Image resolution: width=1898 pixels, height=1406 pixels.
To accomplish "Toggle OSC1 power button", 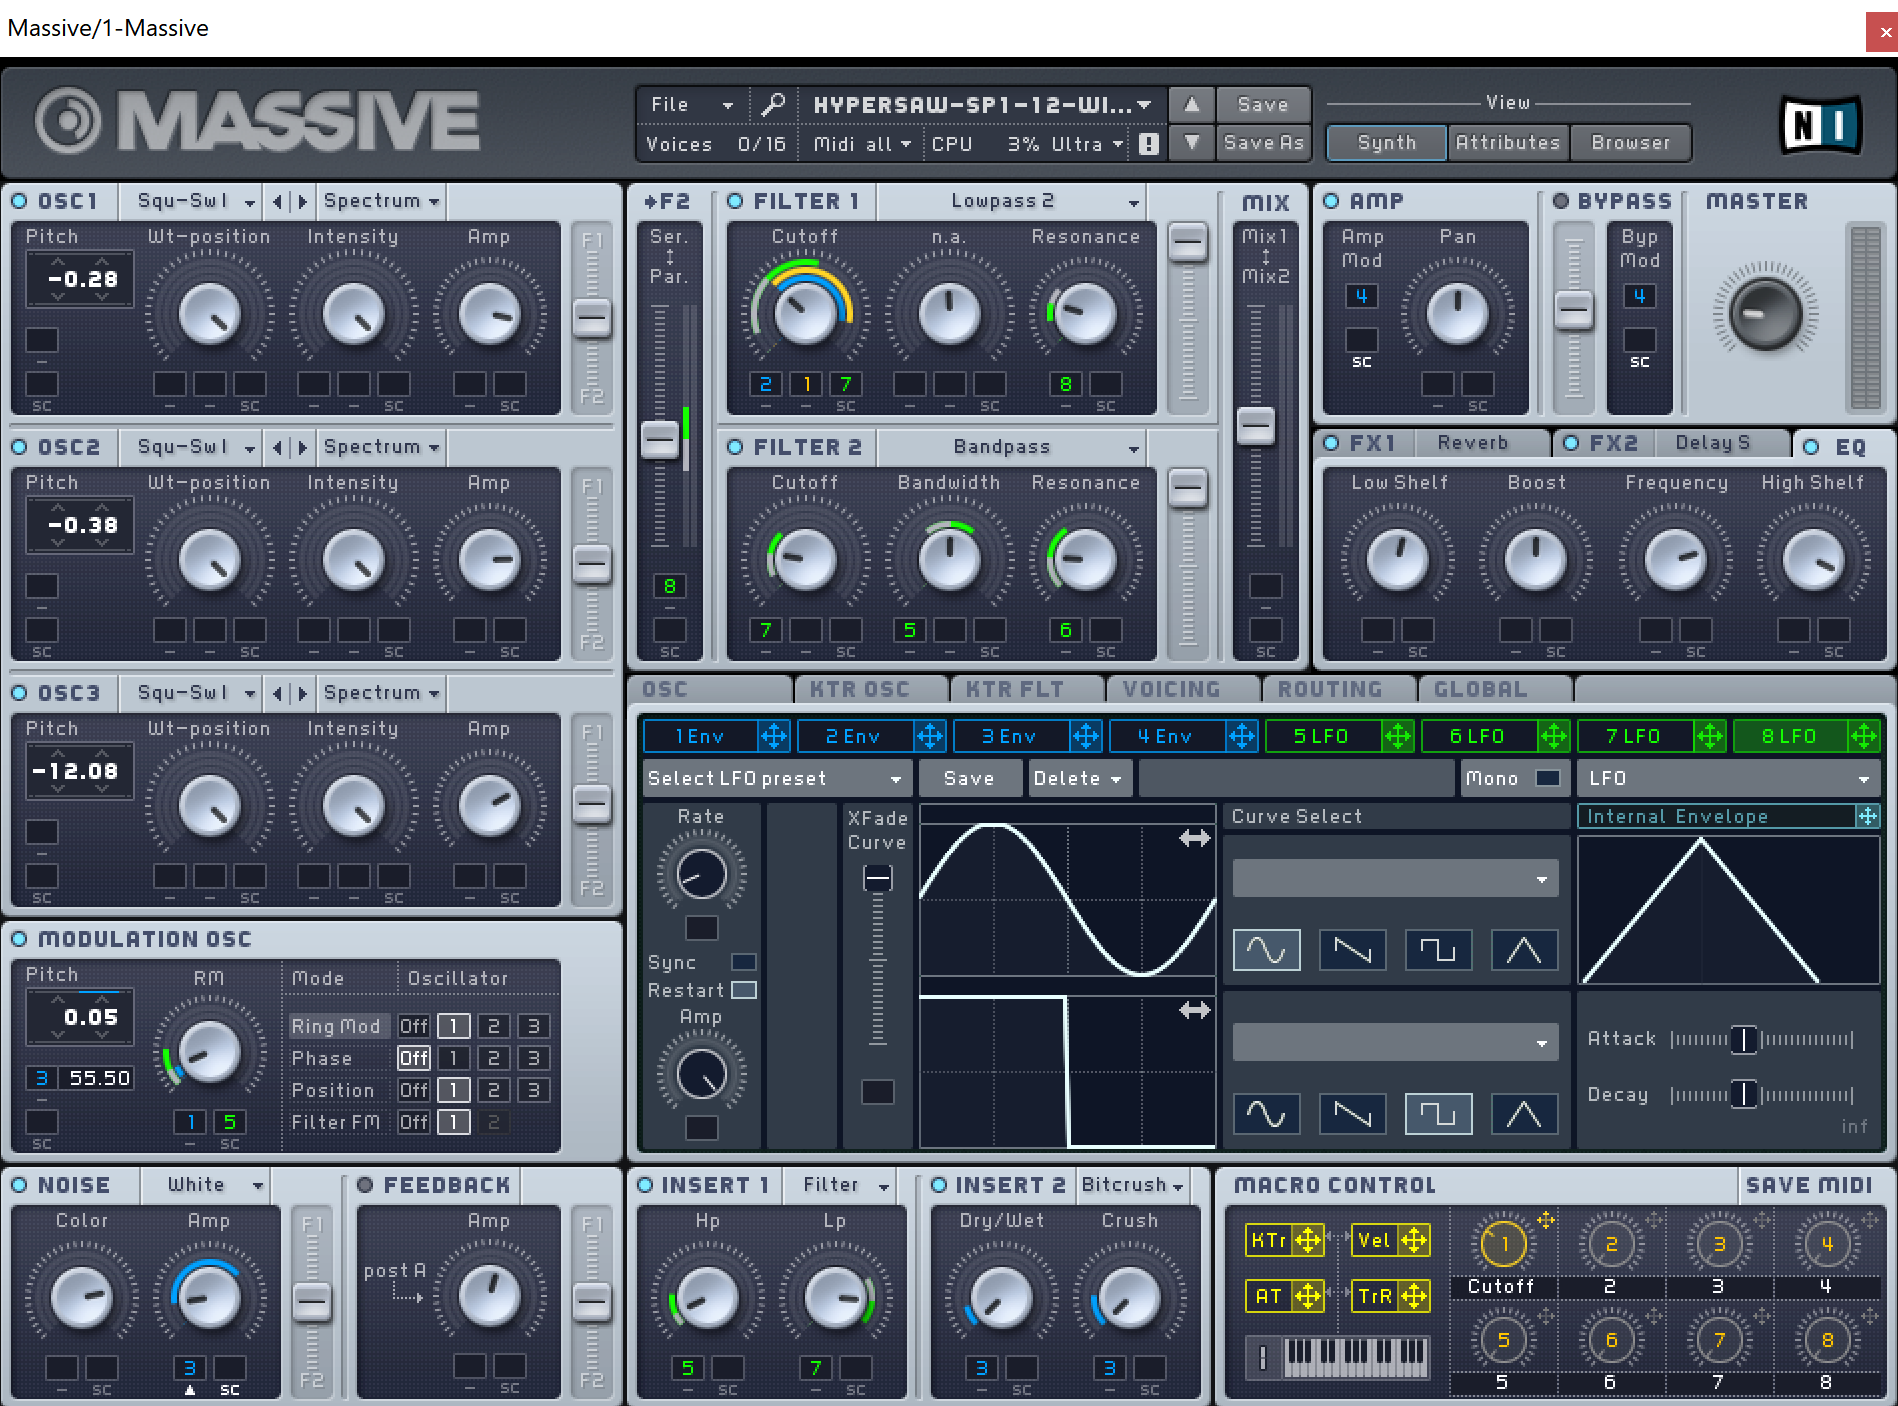I will (x=19, y=201).
